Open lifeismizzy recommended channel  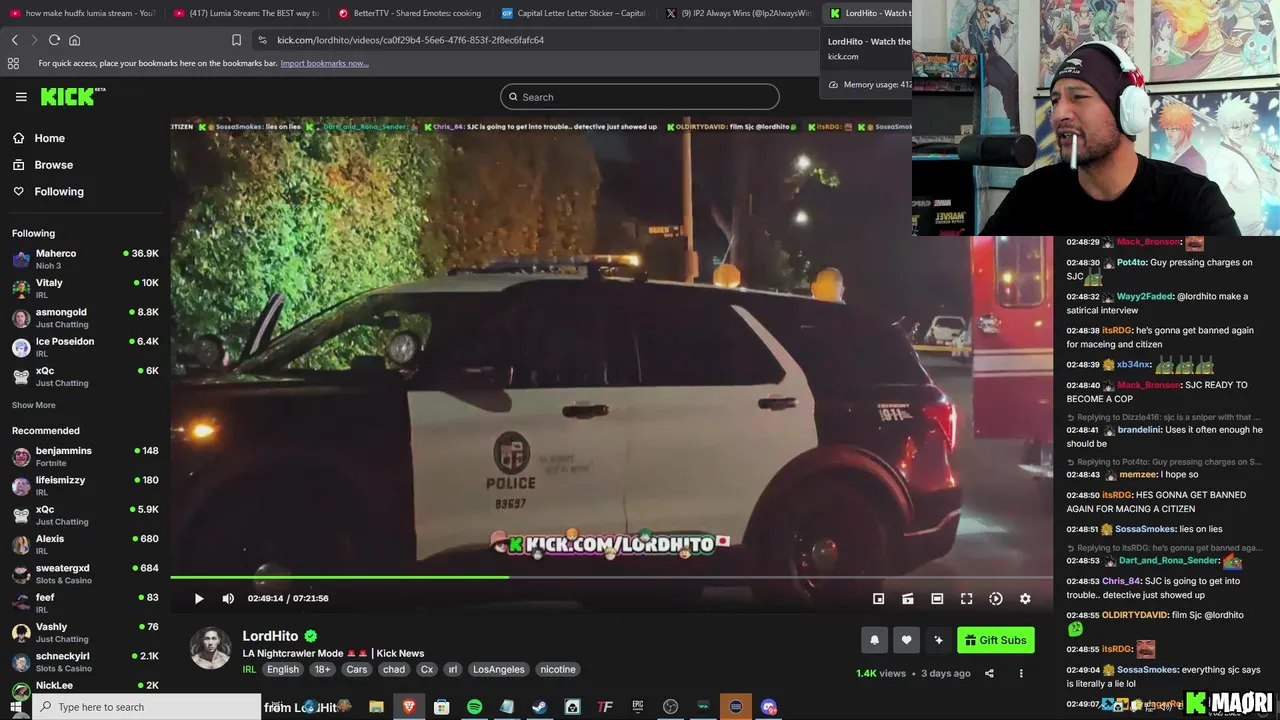[x=85, y=485]
